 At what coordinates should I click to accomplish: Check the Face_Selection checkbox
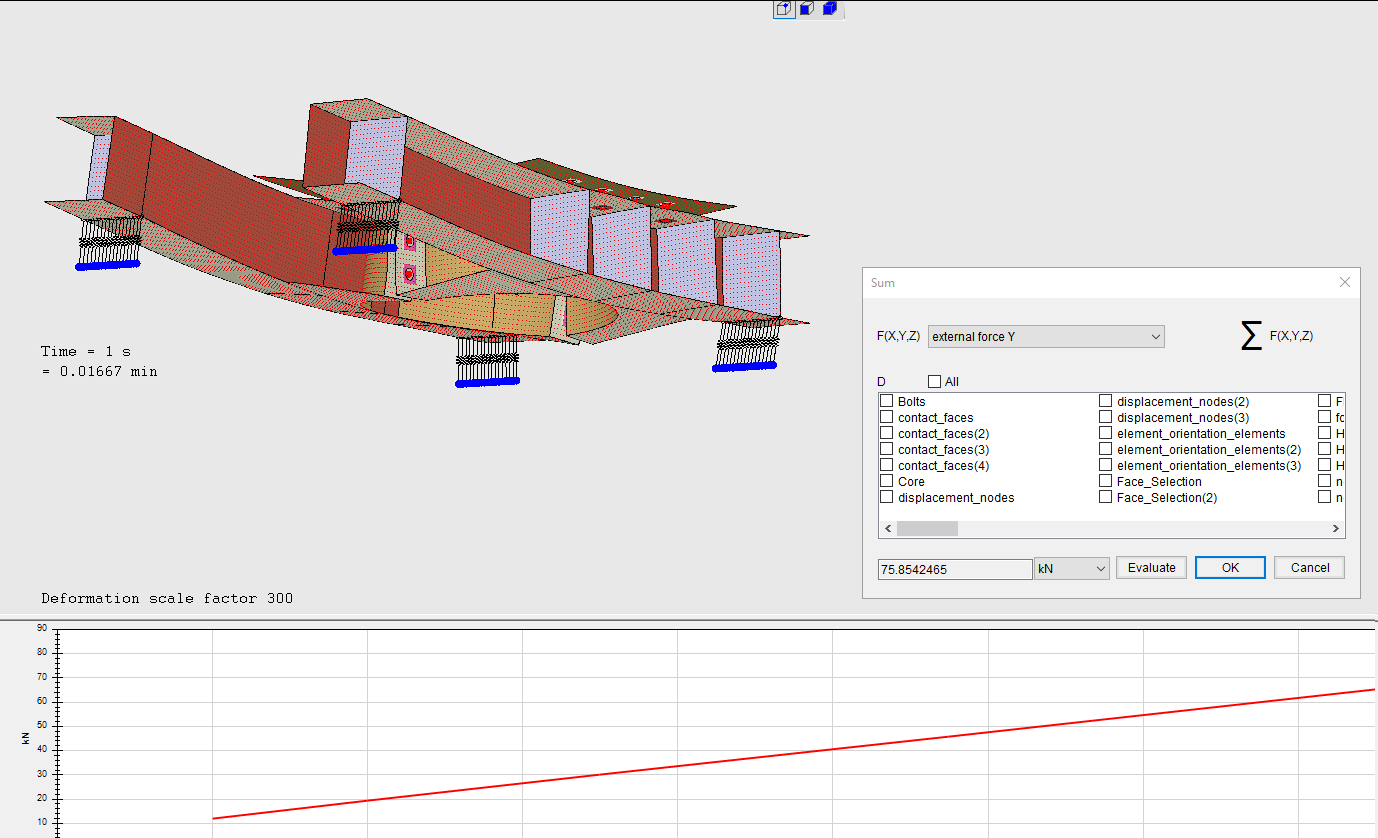point(1105,481)
